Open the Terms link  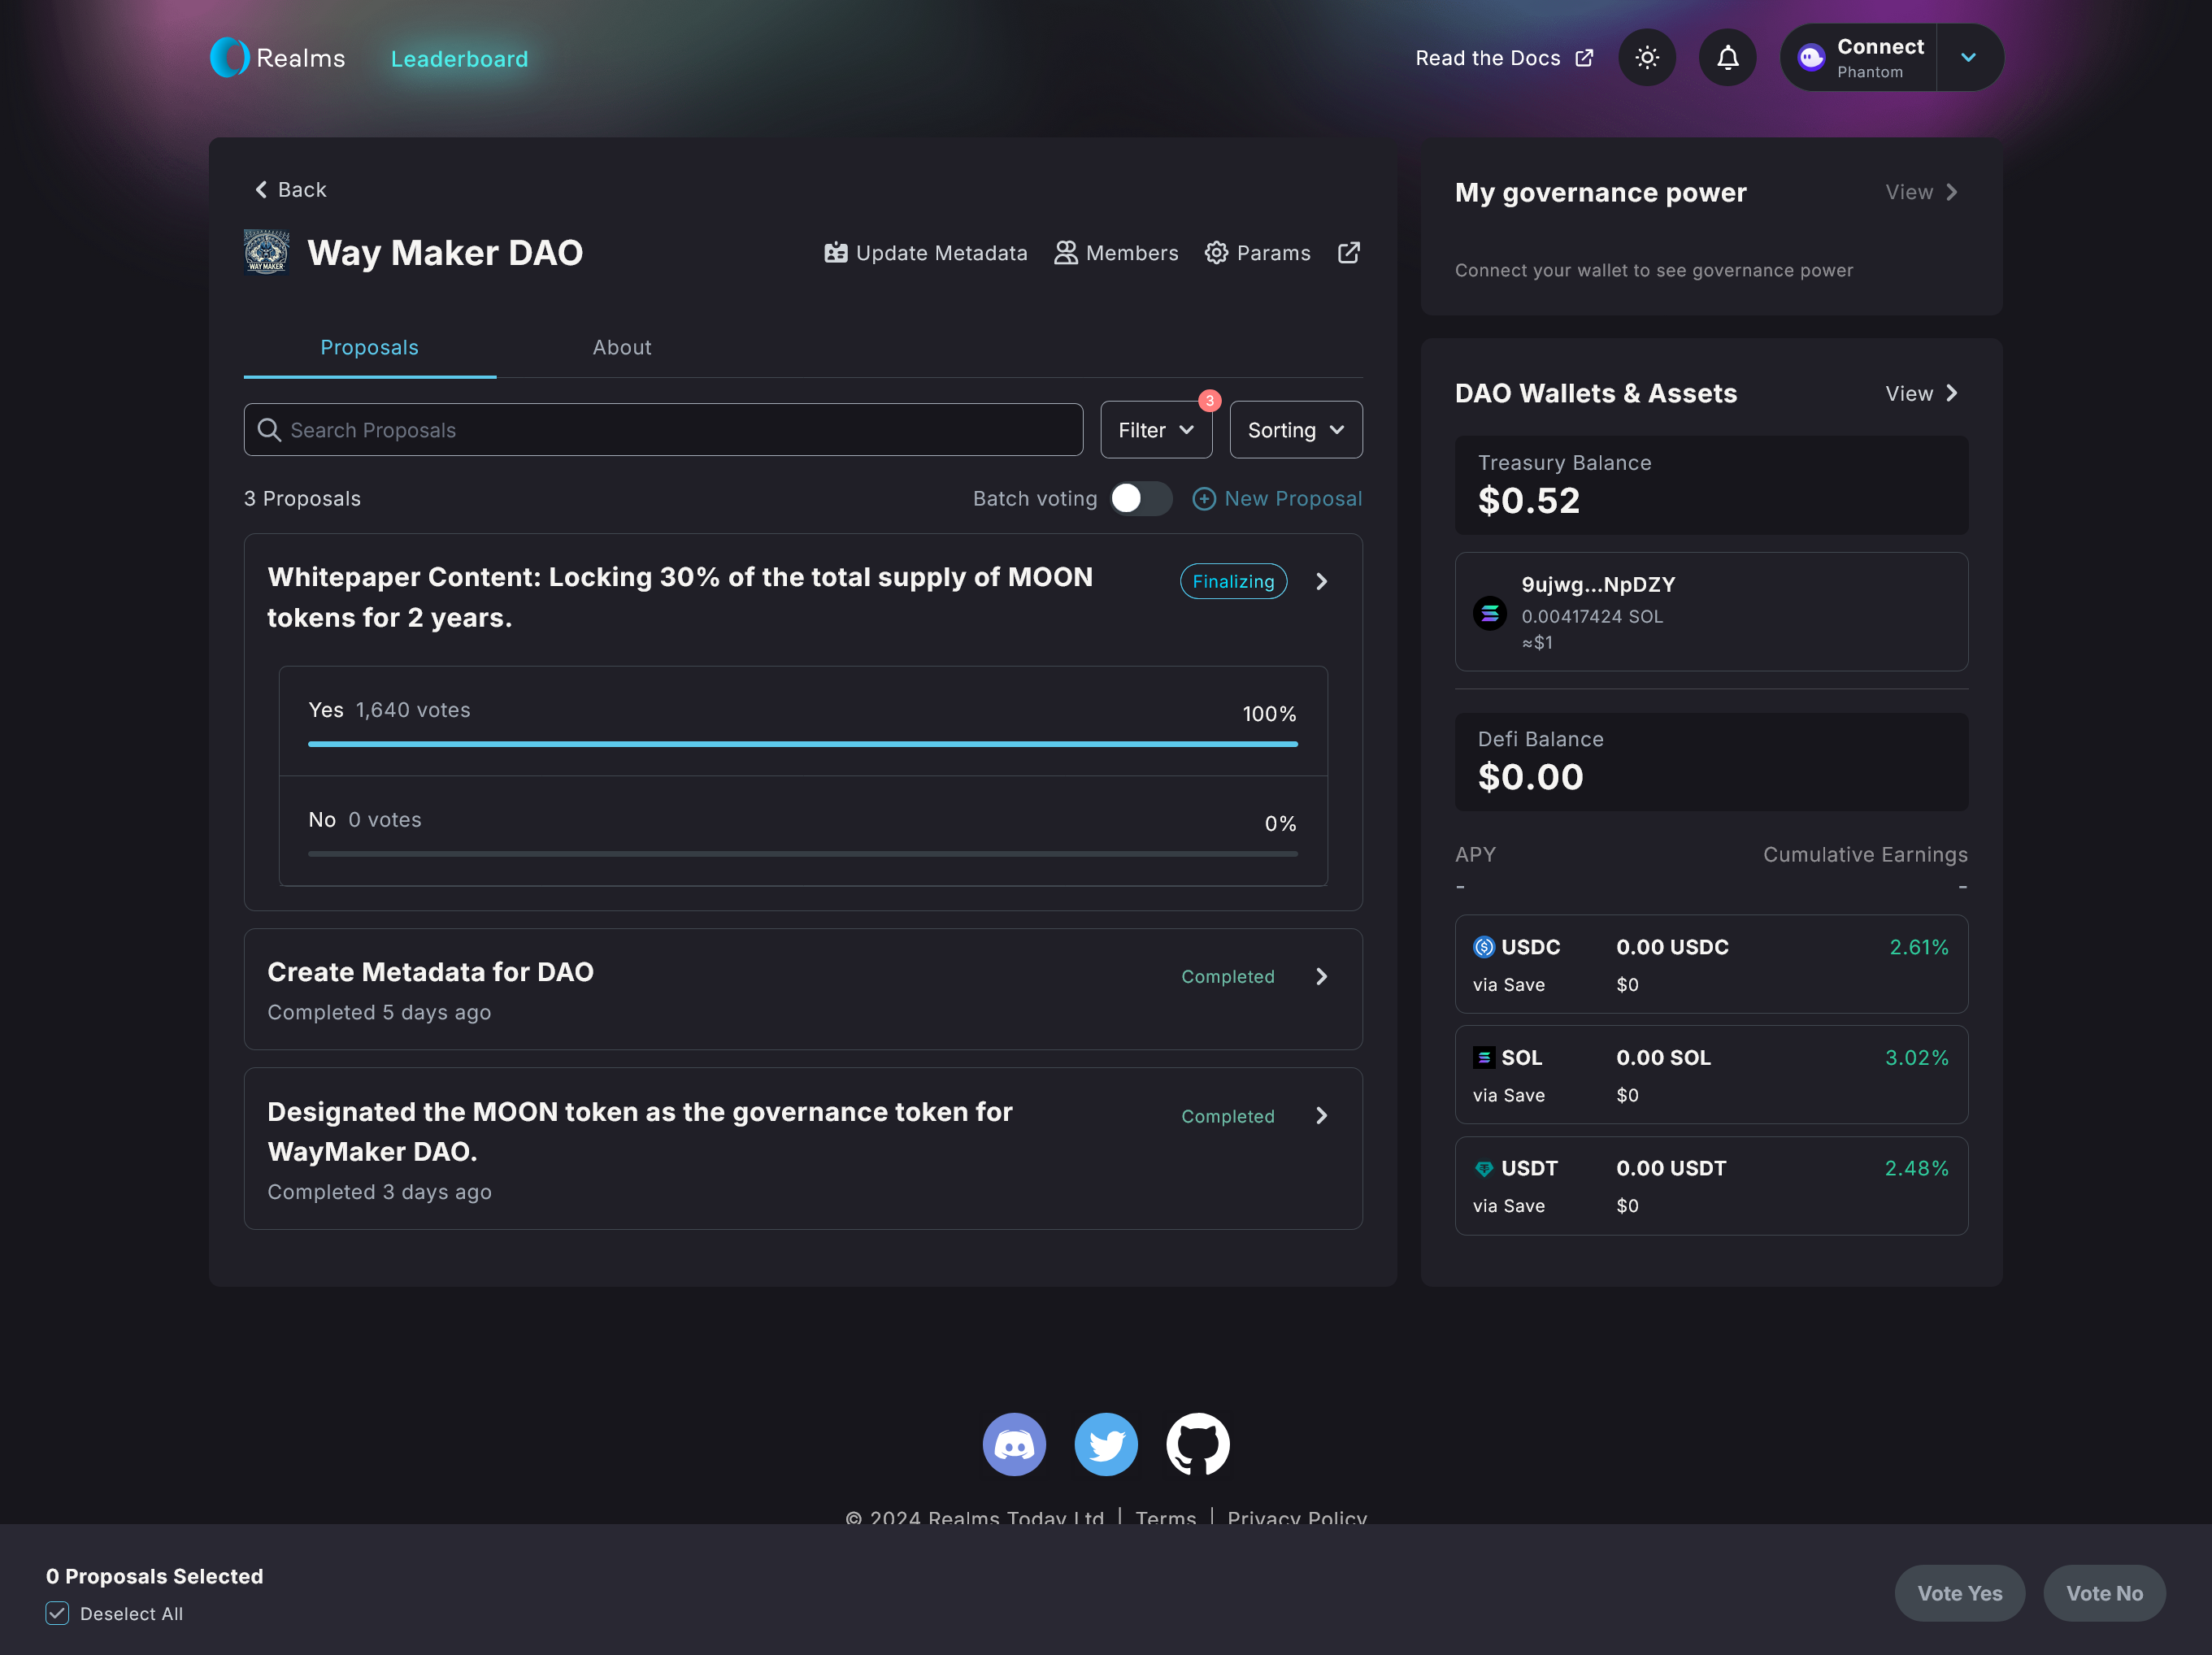tap(1166, 1517)
